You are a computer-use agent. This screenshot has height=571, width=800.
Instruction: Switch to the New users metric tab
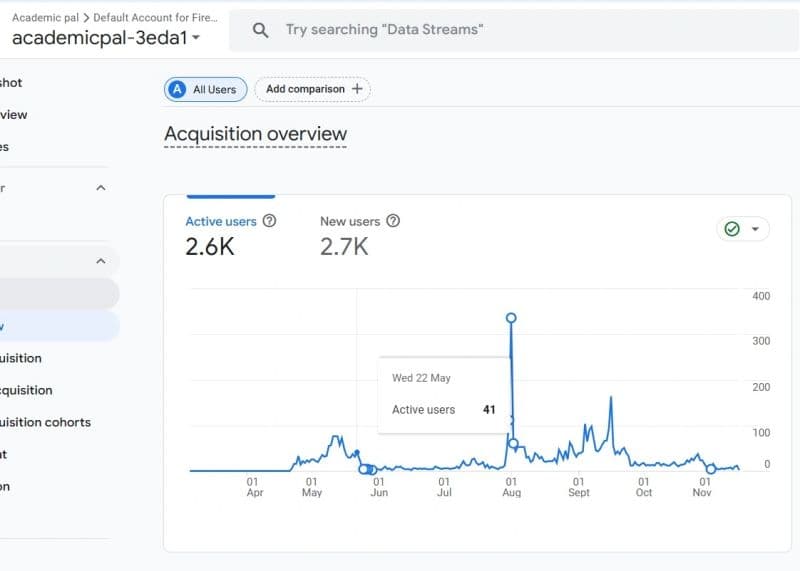click(350, 221)
